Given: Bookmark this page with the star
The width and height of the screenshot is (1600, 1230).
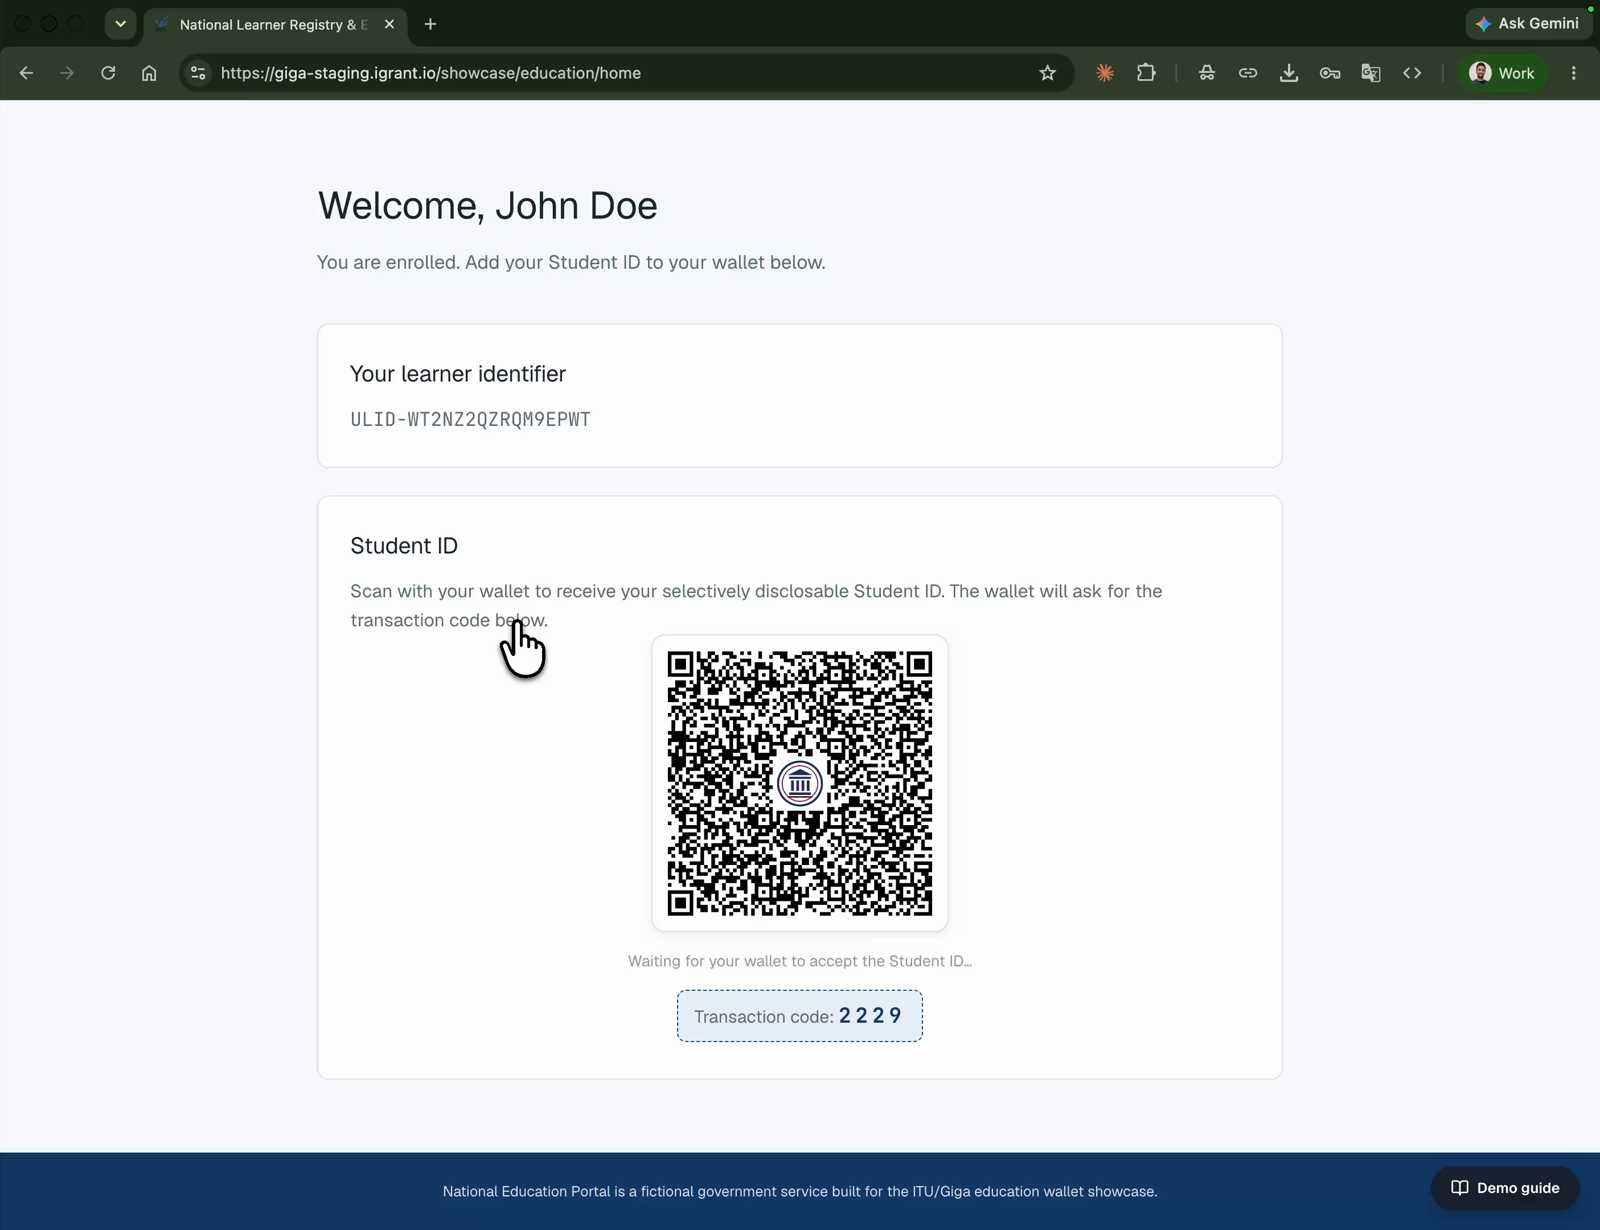Looking at the screenshot, I should pyautogui.click(x=1047, y=73).
